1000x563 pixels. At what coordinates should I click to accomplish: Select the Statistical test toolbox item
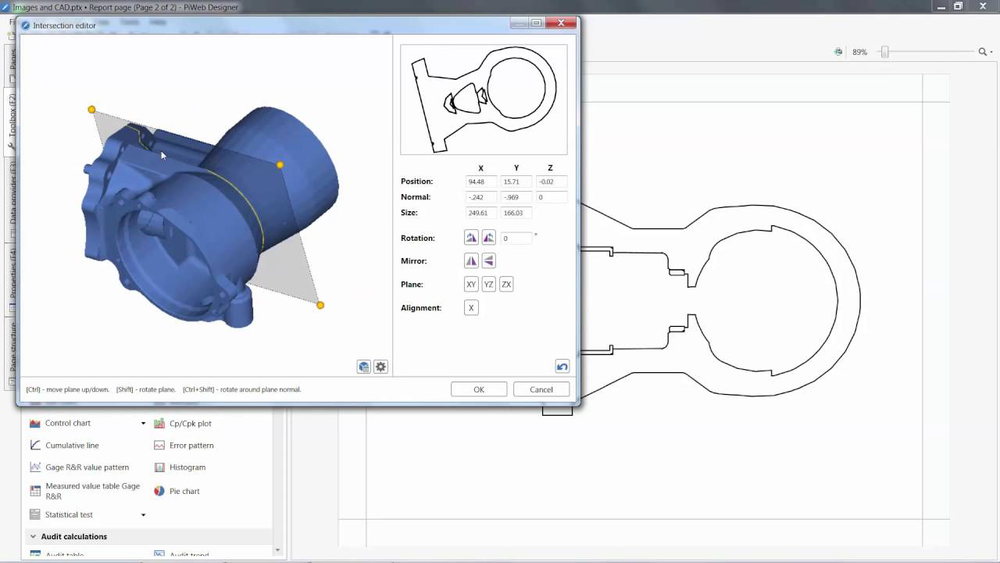click(62, 515)
